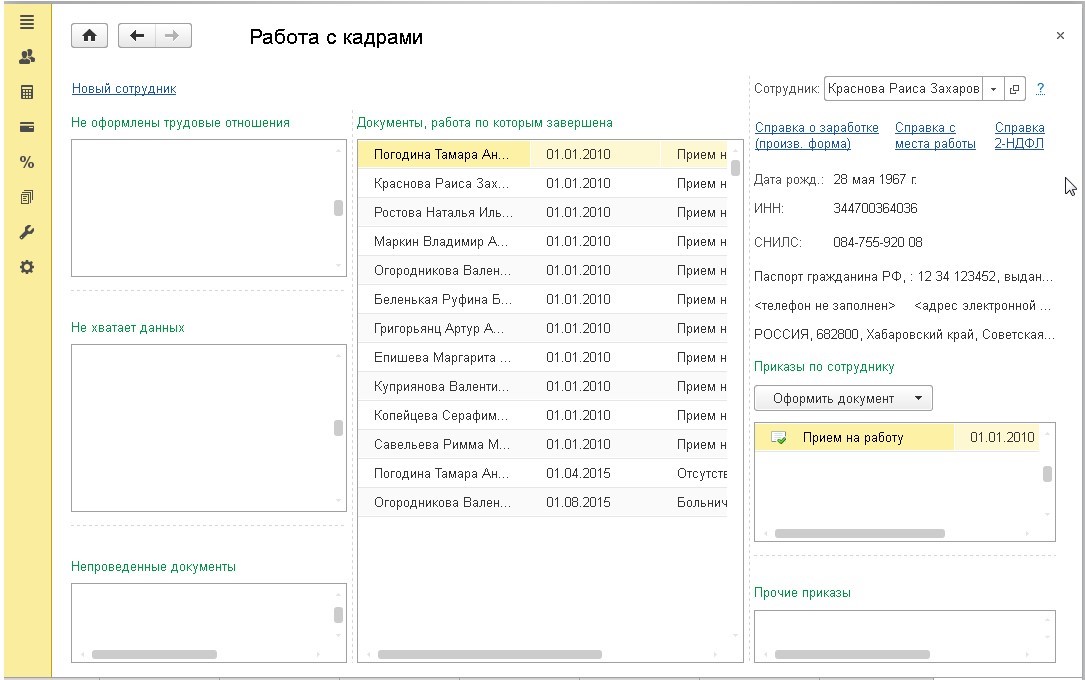The width and height of the screenshot is (1085, 680).
Task: Select the Краснова Раиса Зах... row
Action: click(542, 184)
